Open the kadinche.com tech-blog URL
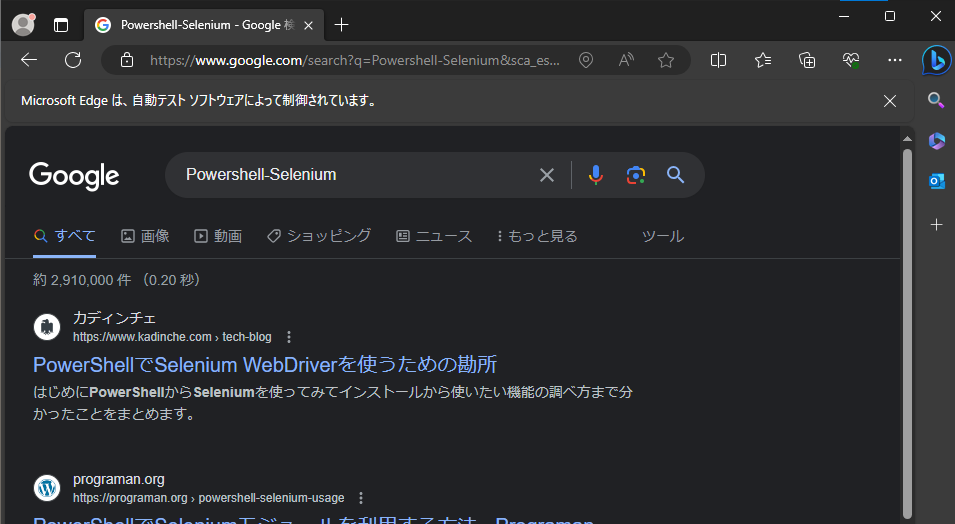955x524 pixels. click(172, 337)
